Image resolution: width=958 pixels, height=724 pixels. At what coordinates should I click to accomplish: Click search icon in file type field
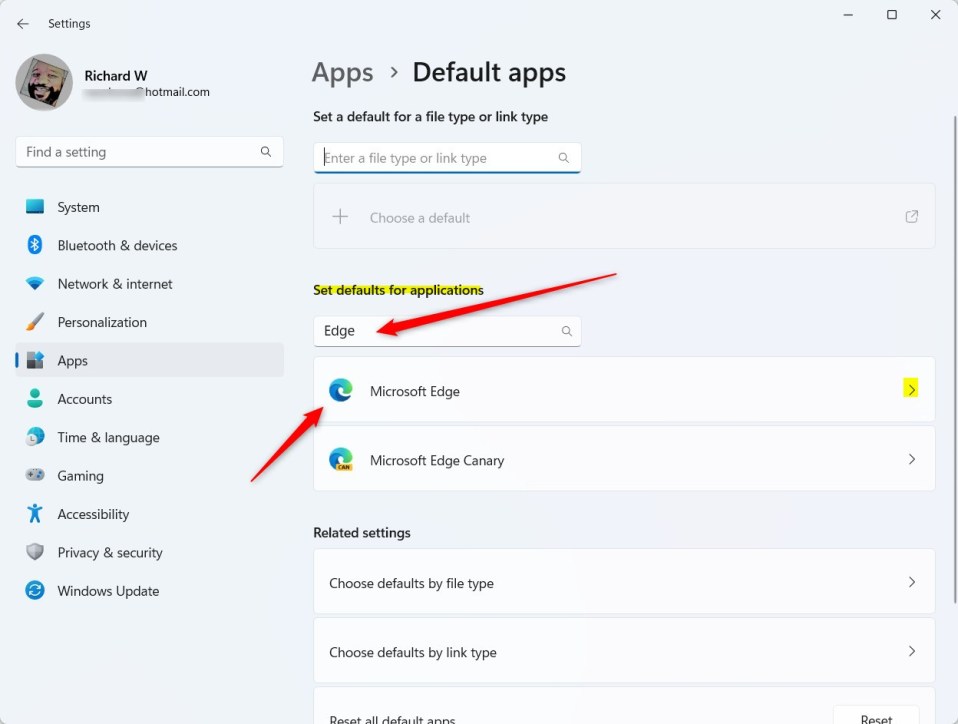(x=564, y=158)
